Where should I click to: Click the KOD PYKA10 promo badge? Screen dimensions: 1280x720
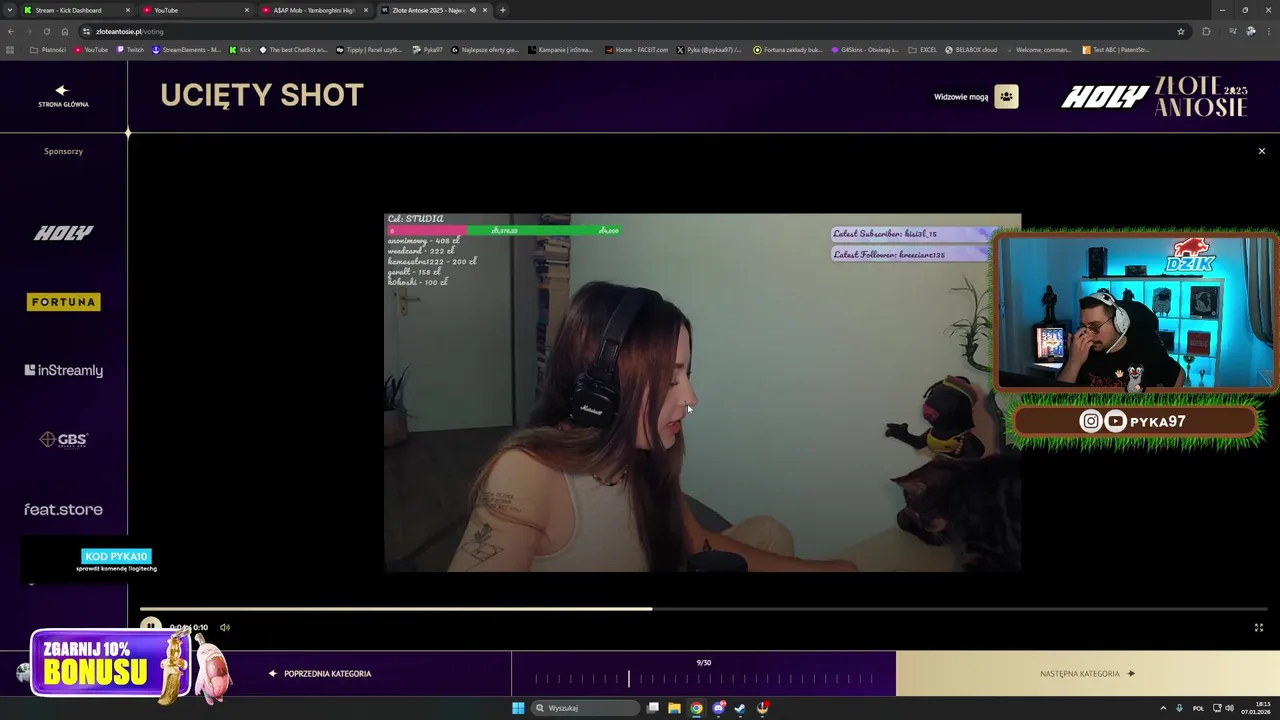coord(116,556)
